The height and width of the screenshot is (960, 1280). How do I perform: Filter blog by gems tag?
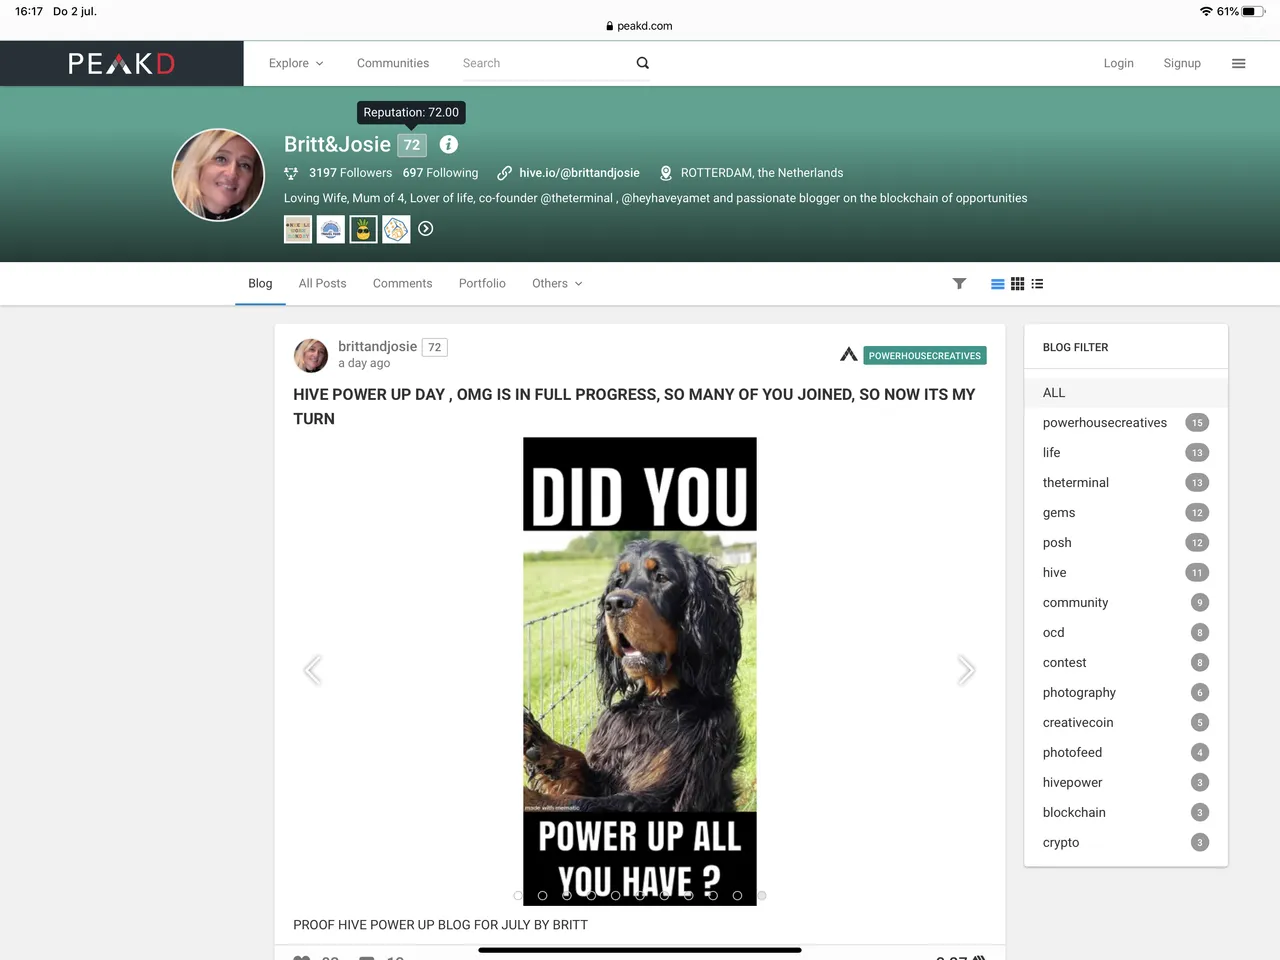click(x=1126, y=513)
